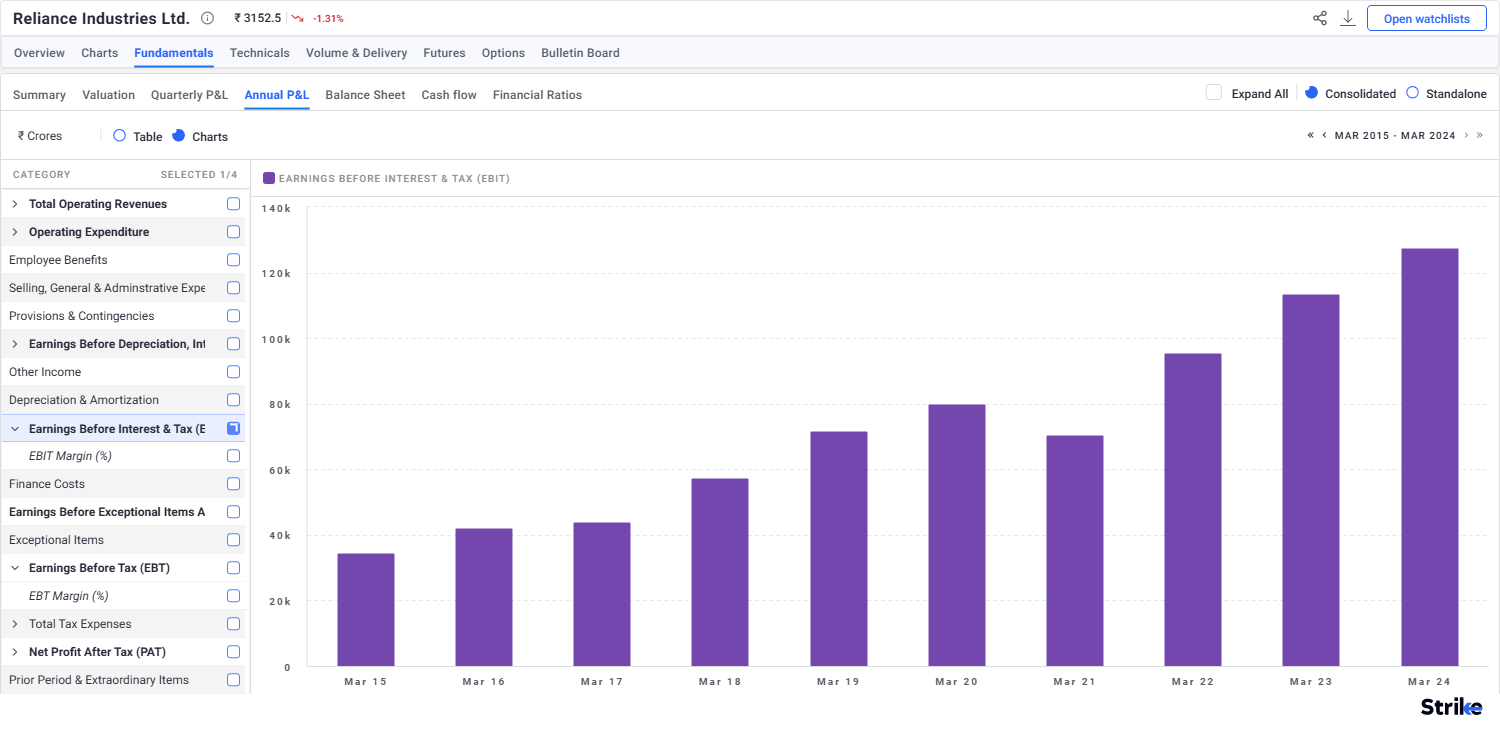Go to the previous period with single-left arrow

click(1324, 135)
